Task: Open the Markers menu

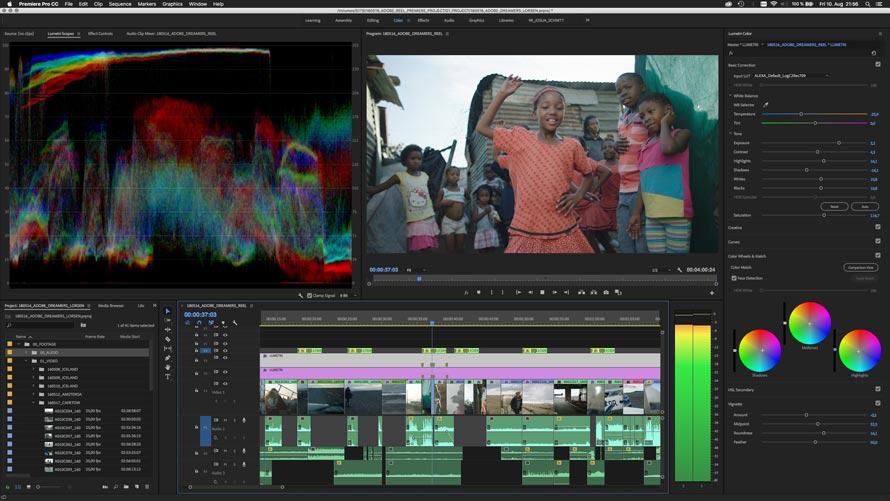Action: pos(146,4)
